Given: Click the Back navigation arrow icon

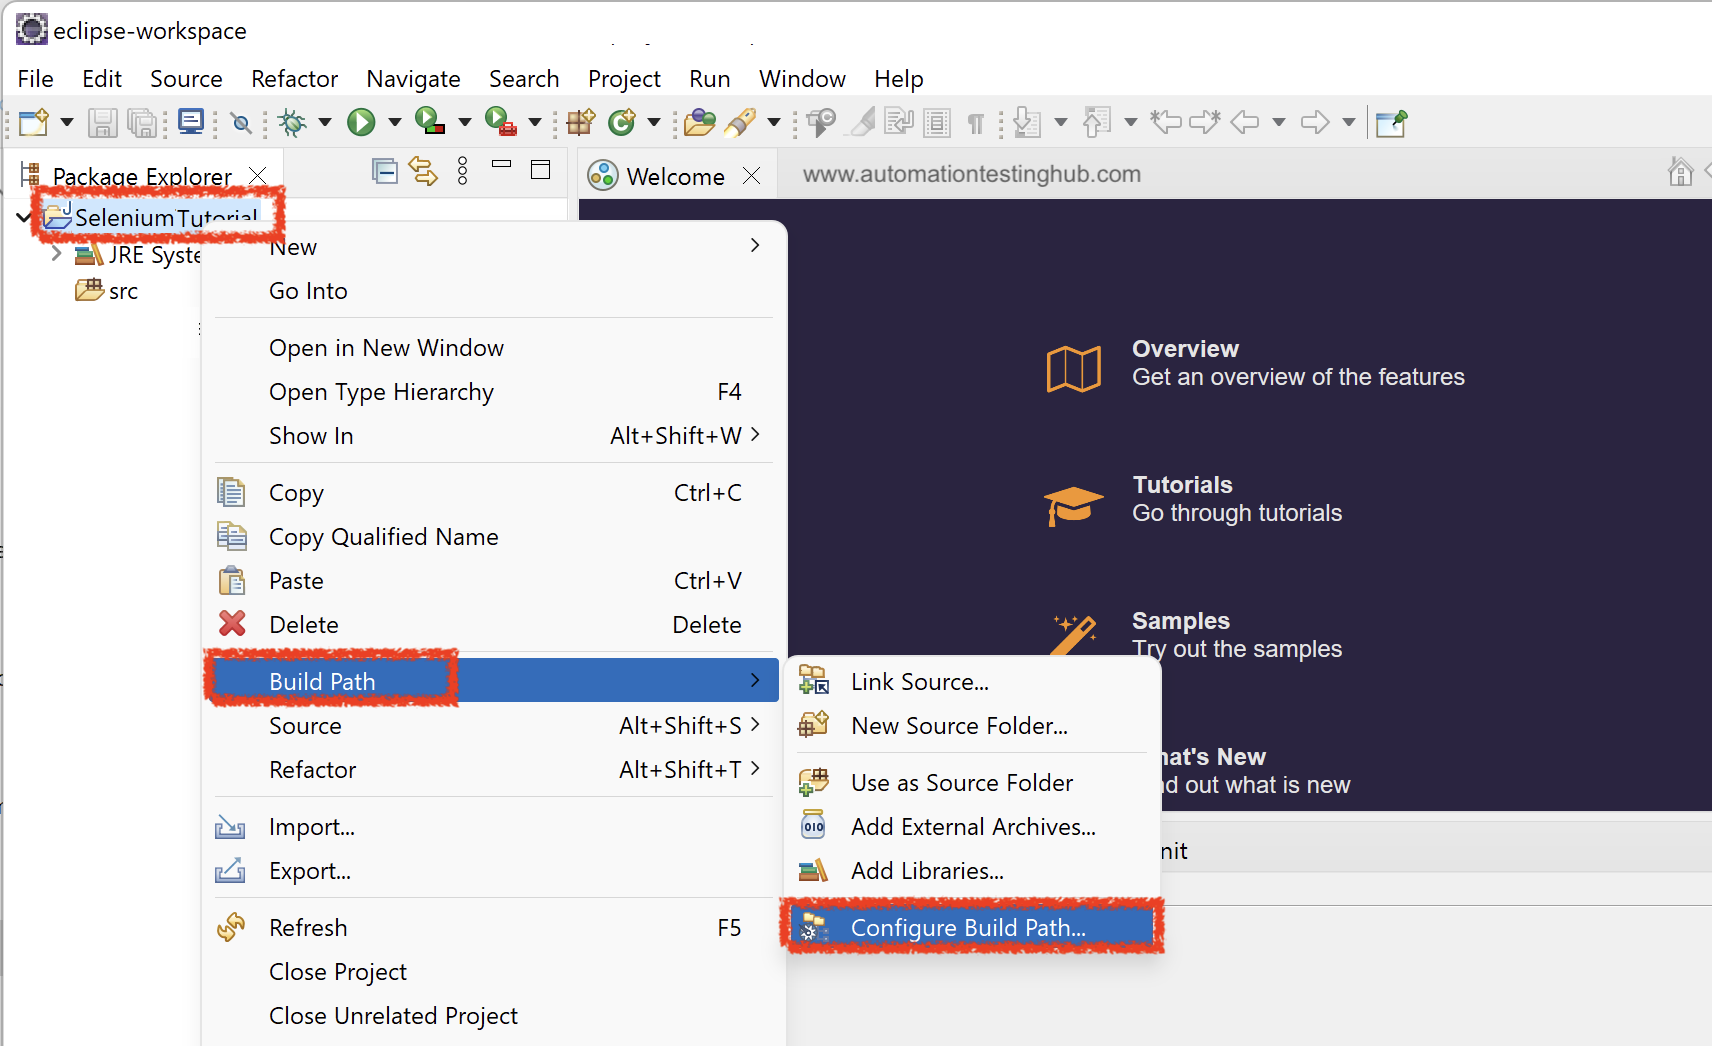Looking at the screenshot, I should 1245,122.
